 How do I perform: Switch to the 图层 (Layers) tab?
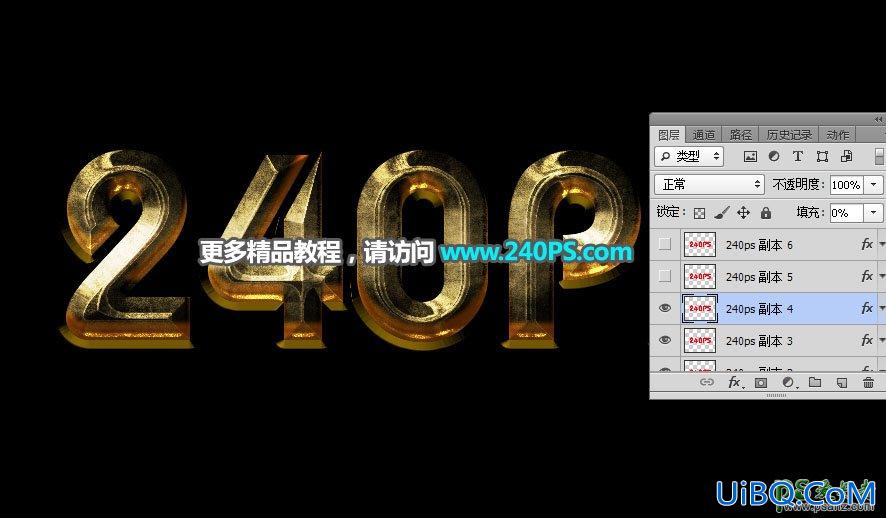click(668, 135)
